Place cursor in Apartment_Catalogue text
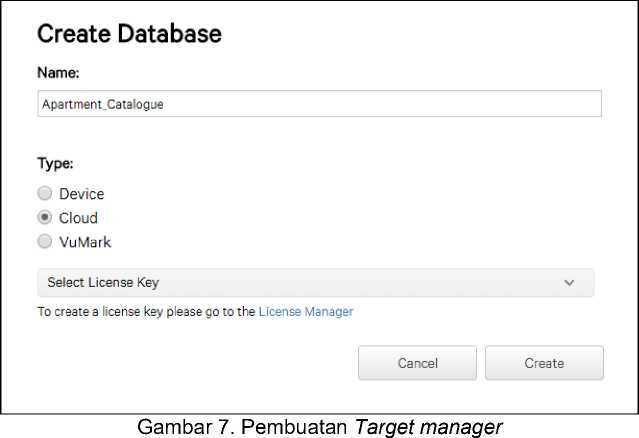This screenshot has width=639, height=438. (102, 104)
